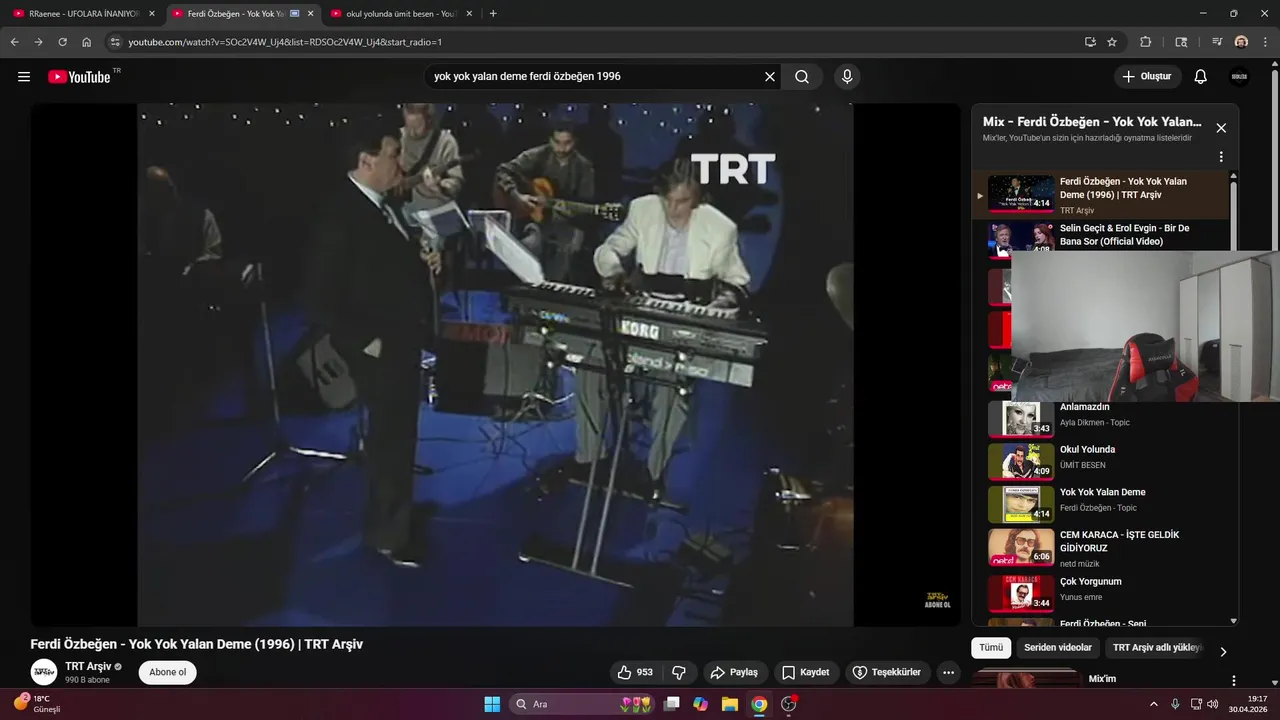Open the YouTube account avatar menu
This screenshot has height=720, width=1280.
tap(1239, 77)
